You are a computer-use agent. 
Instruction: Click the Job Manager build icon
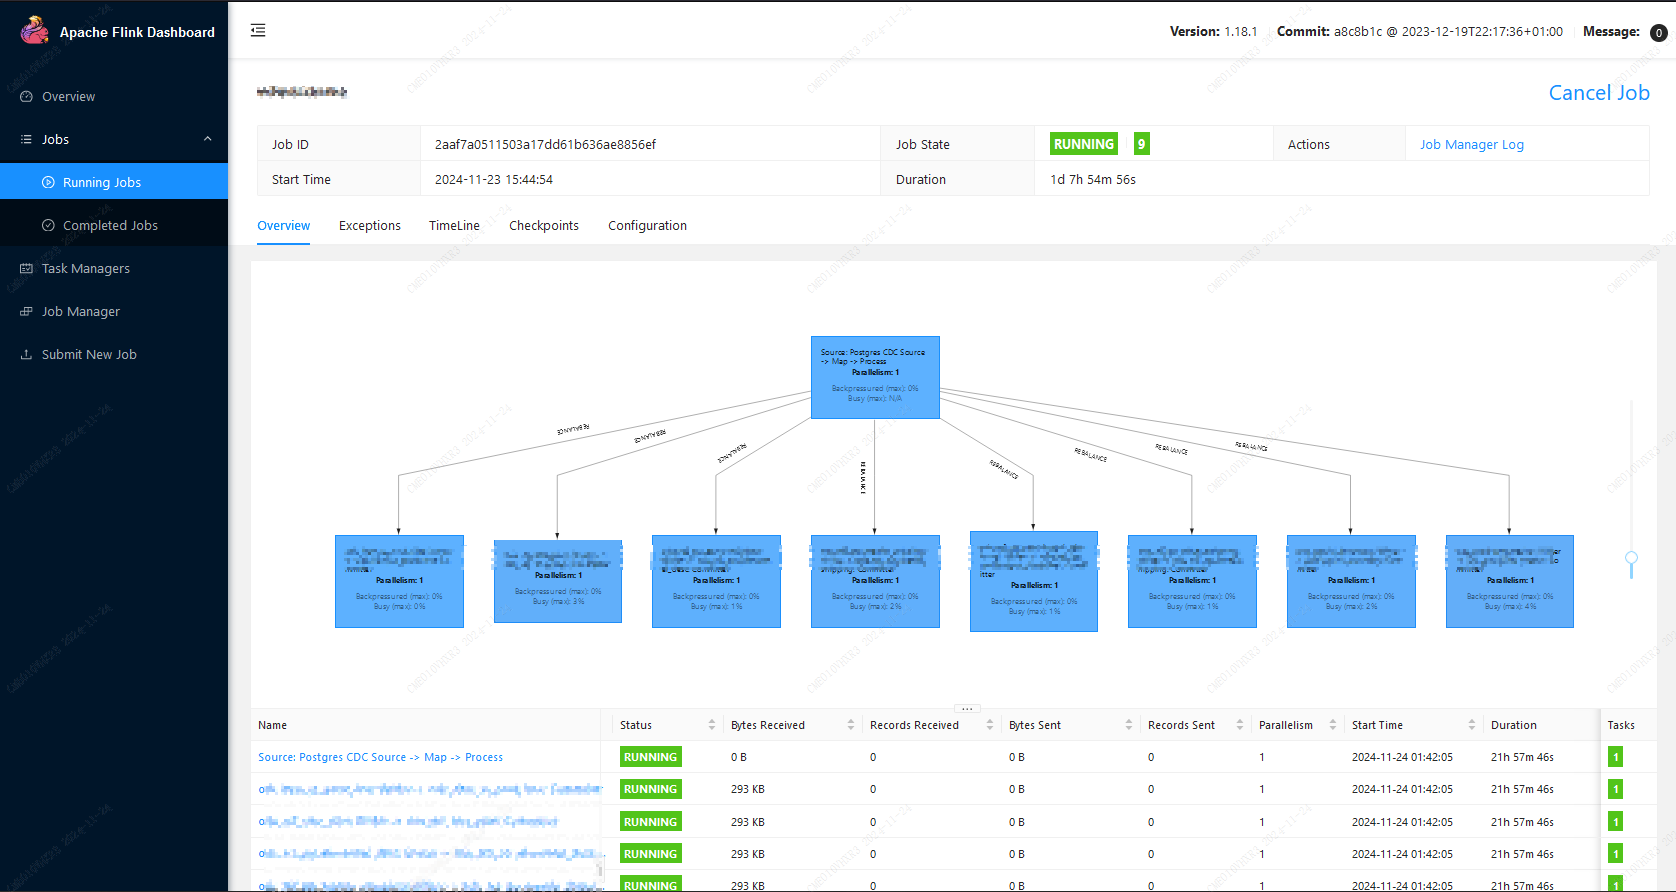coord(27,311)
